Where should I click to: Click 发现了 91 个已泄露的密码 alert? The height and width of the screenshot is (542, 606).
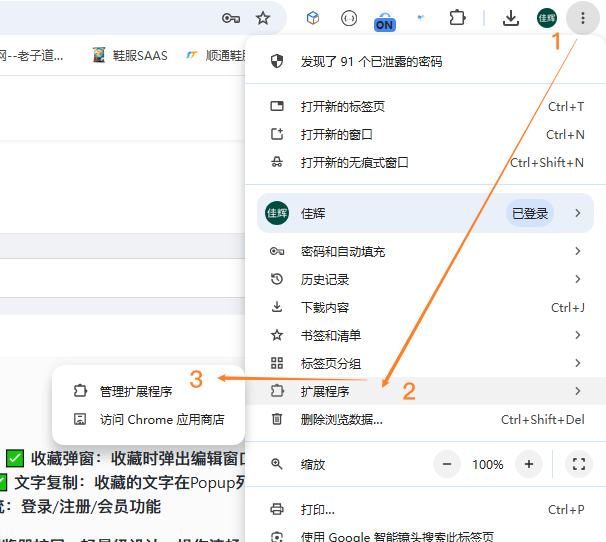[425, 61]
